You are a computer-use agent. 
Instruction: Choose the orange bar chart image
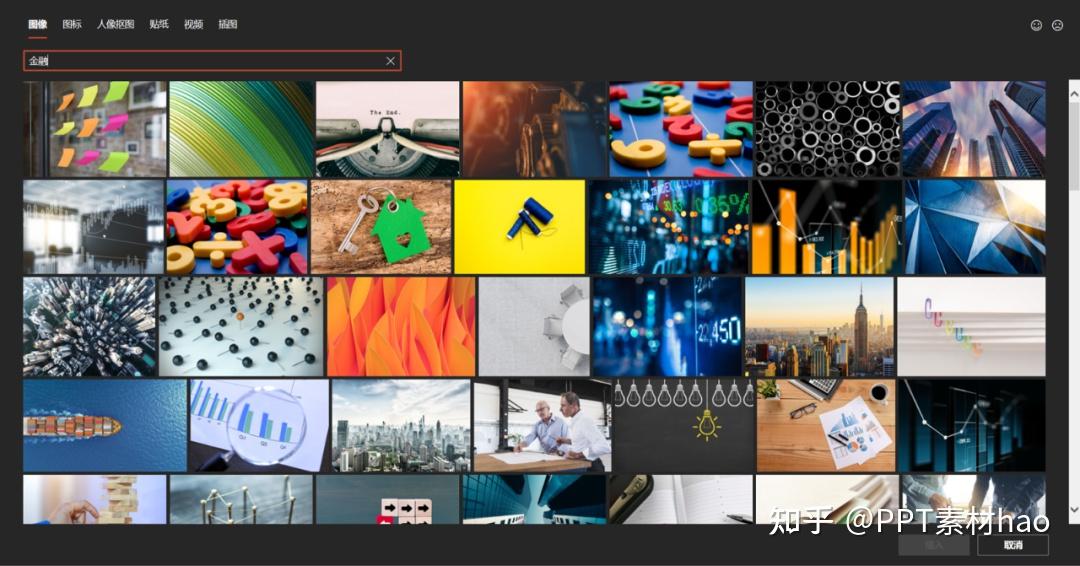coord(827,227)
